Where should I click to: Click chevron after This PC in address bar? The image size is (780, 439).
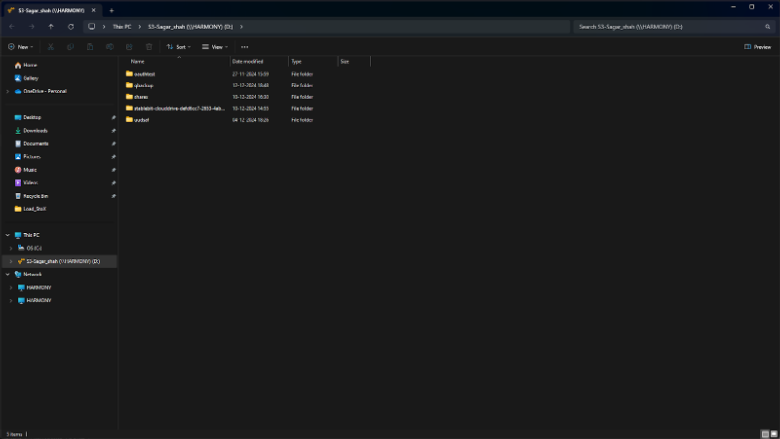[x=140, y=27]
